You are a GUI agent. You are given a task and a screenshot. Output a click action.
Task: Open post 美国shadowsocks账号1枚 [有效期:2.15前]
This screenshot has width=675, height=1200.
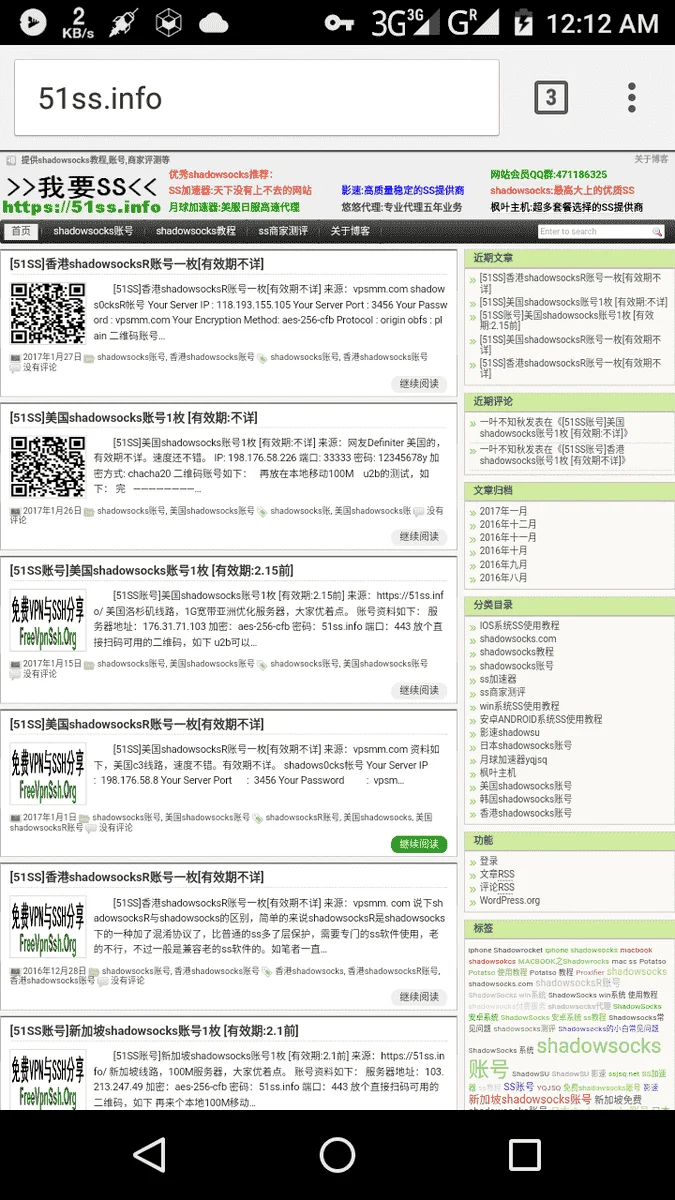[152, 570]
